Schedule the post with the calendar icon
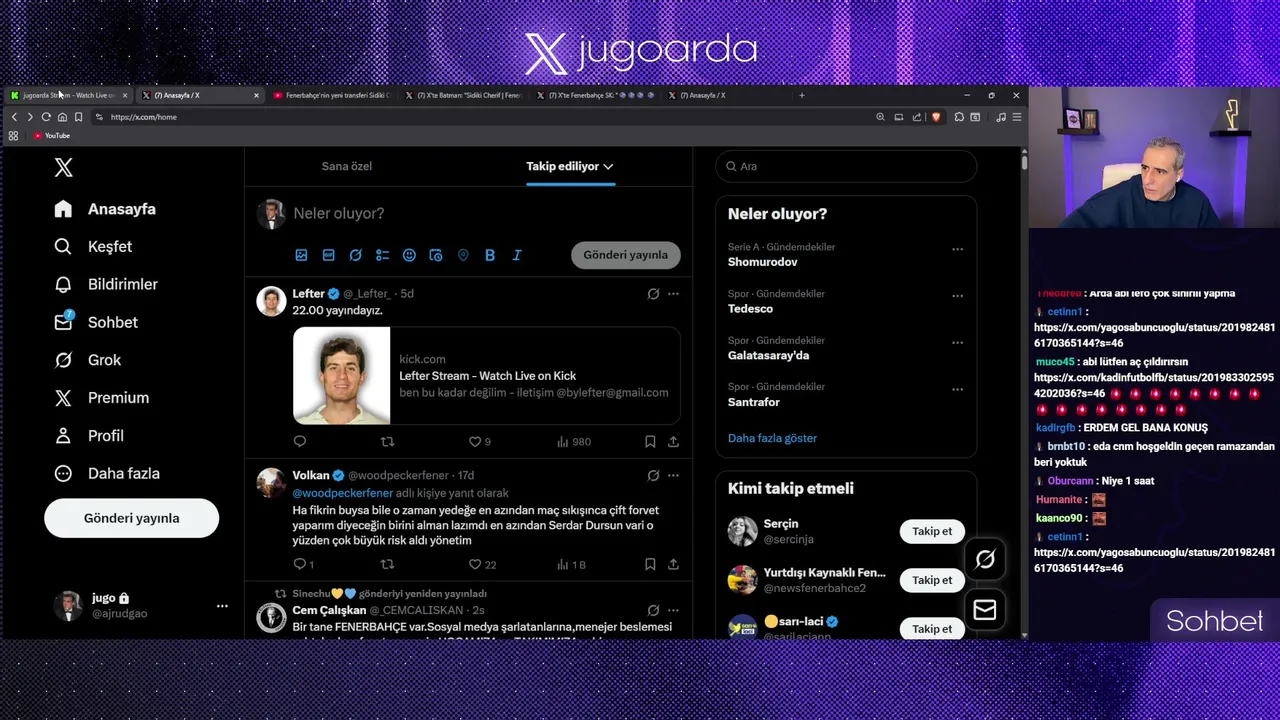The width and height of the screenshot is (1280, 720). pos(436,255)
